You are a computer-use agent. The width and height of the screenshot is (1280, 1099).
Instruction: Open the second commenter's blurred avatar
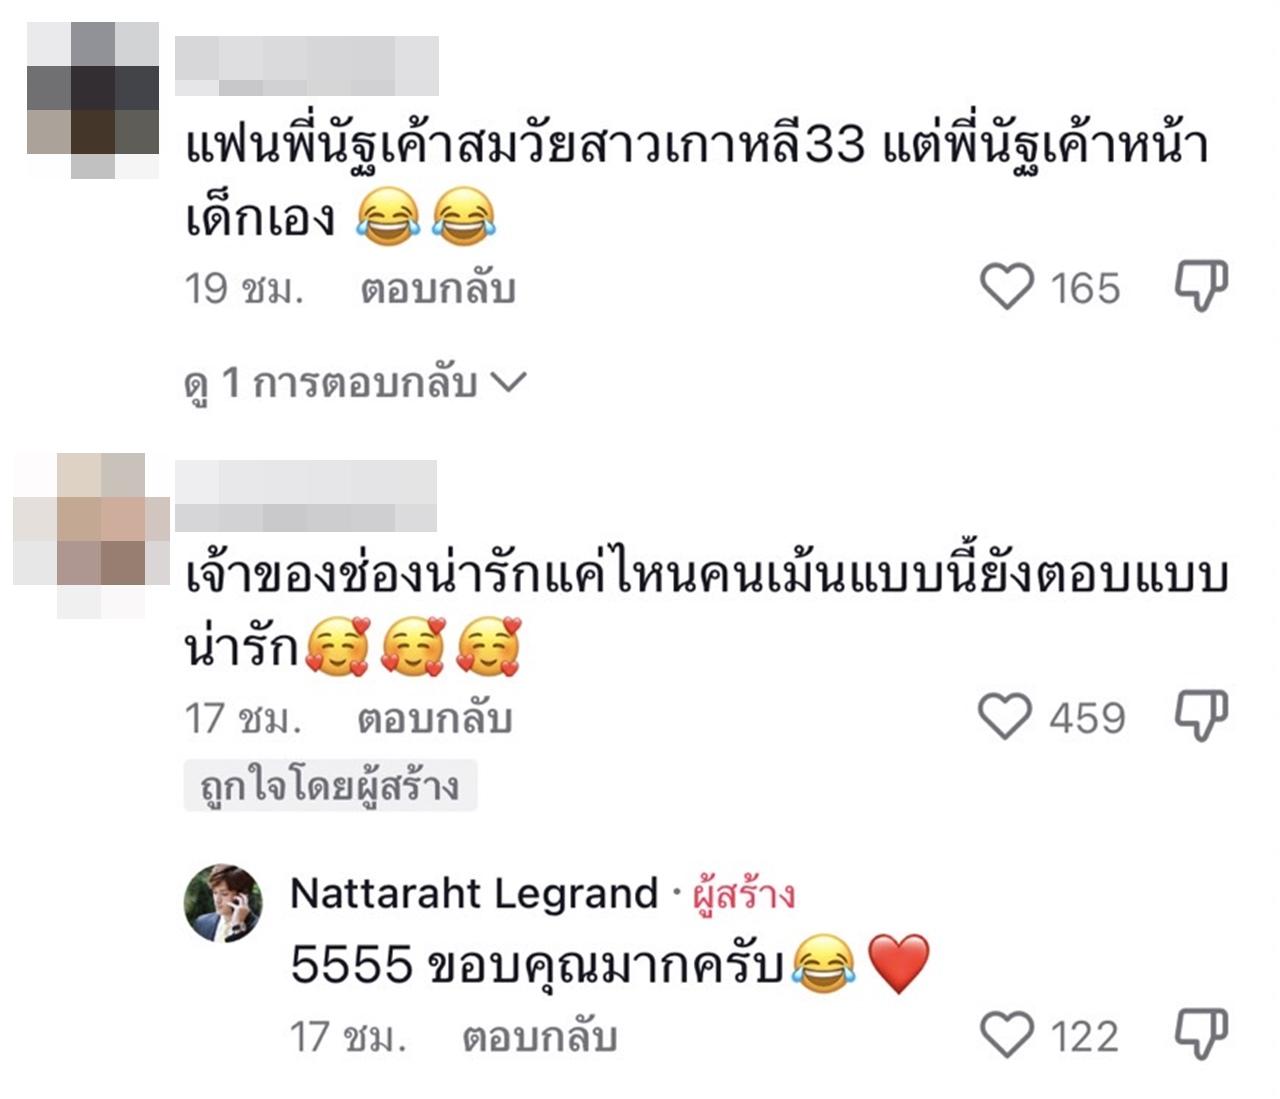click(x=91, y=535)
